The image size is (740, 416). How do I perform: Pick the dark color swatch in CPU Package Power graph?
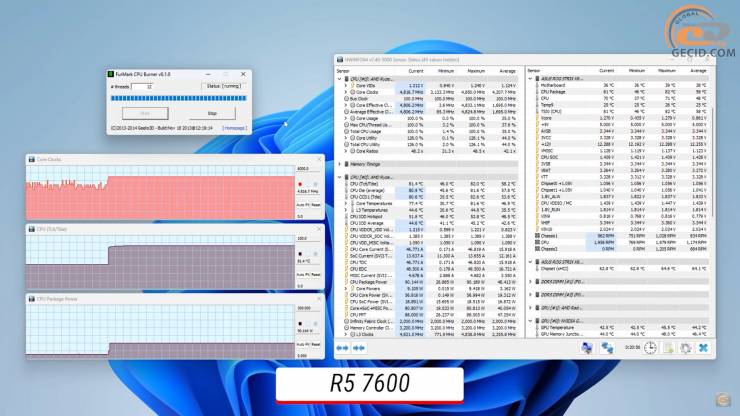click(x=300, y=323)
